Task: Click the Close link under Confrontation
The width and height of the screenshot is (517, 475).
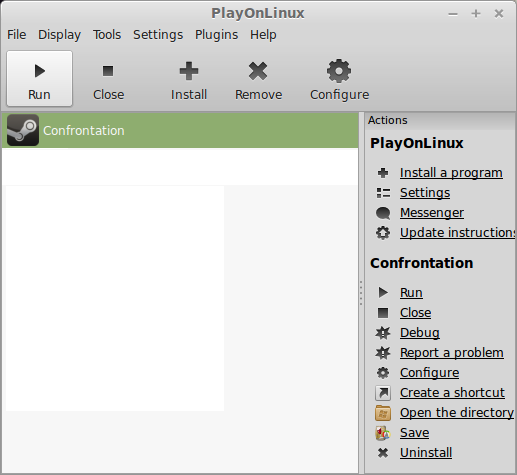Action: pyautogui.click(x=415, y=313)
